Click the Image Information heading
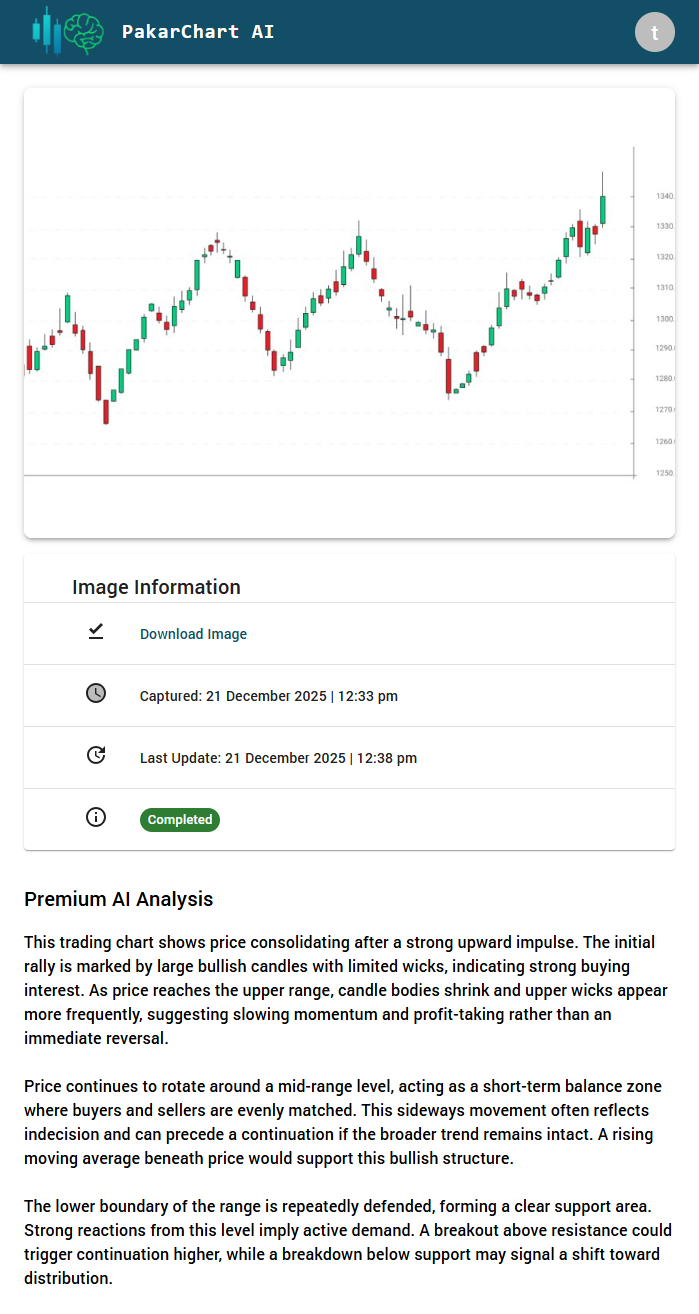This screenshot has width=699, height=1314. pyautogui.click(x=156, y=587)
